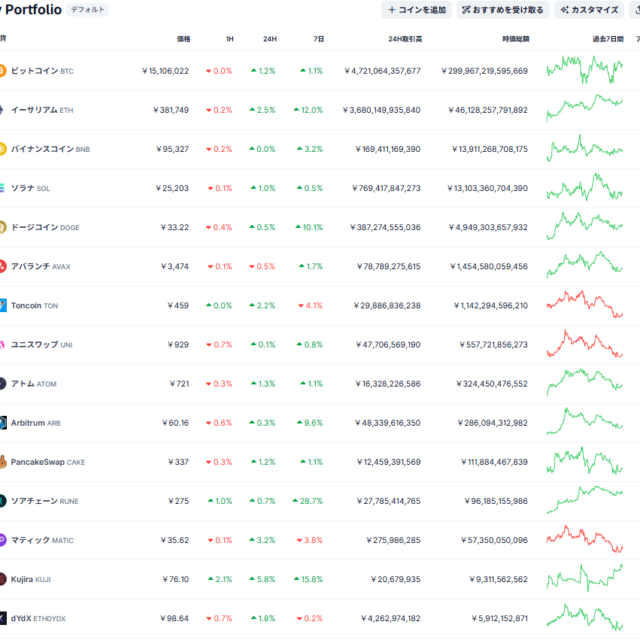Viewport: 640px width, 640px height.
Task: Open ドージコイン DOGE coin link
Action: [x=45, y=227]
